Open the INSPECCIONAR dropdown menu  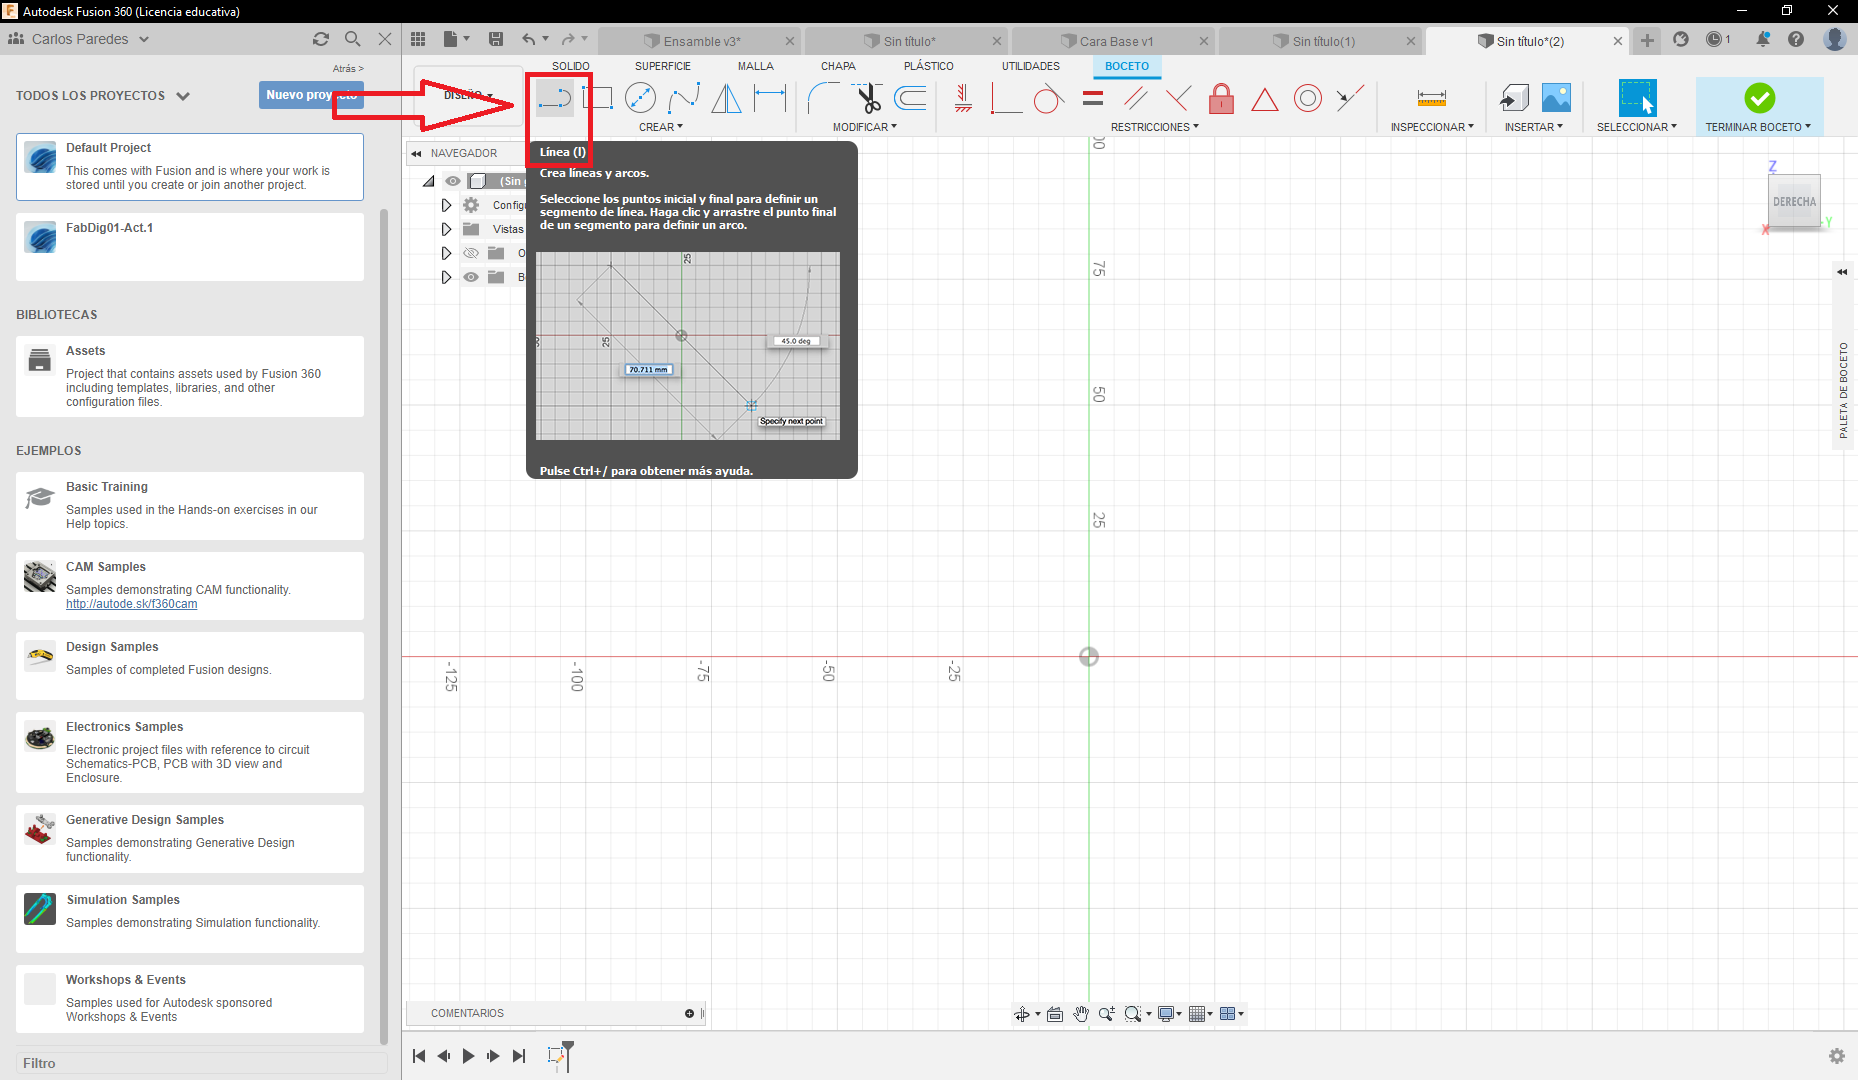tap(1432, 127)
